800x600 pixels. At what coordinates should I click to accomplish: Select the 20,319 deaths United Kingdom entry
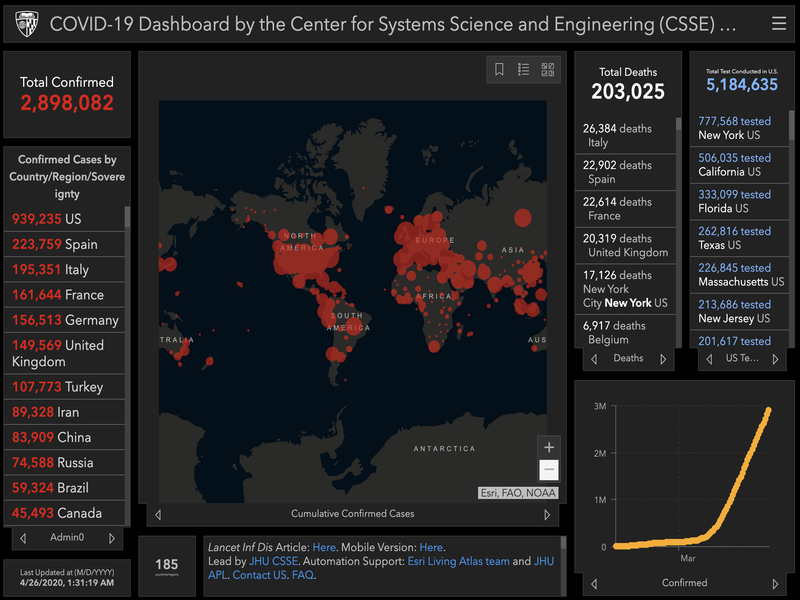[x=626, y=245]
